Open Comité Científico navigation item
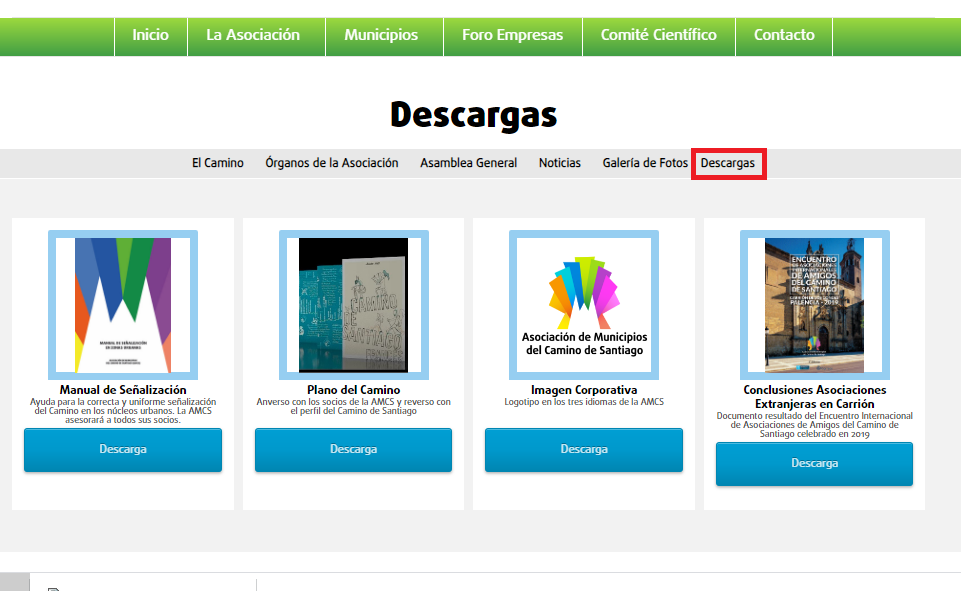This screenshot has height=591, width=961. [x=658, y=35]
